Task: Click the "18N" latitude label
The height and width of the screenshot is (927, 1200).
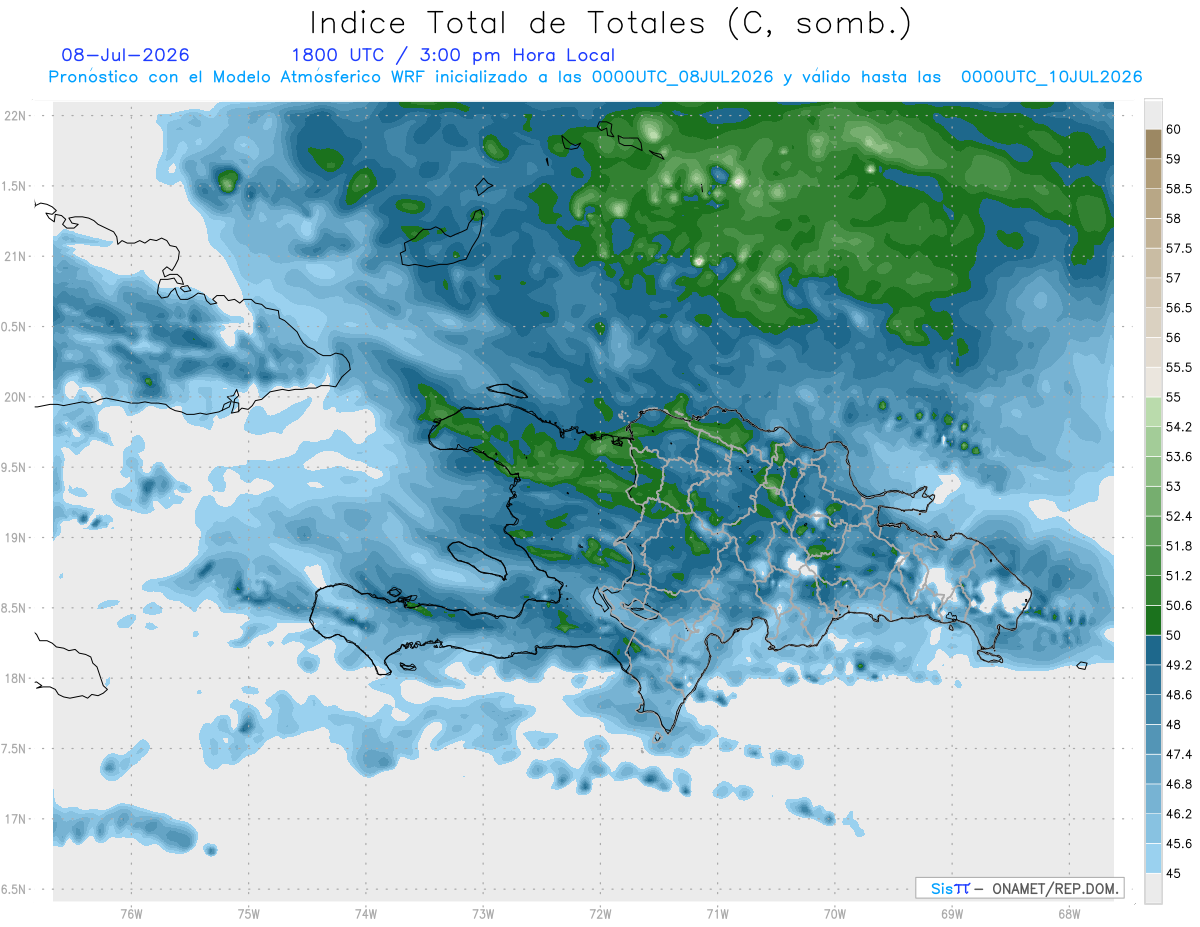Action: tap(15, 678)
